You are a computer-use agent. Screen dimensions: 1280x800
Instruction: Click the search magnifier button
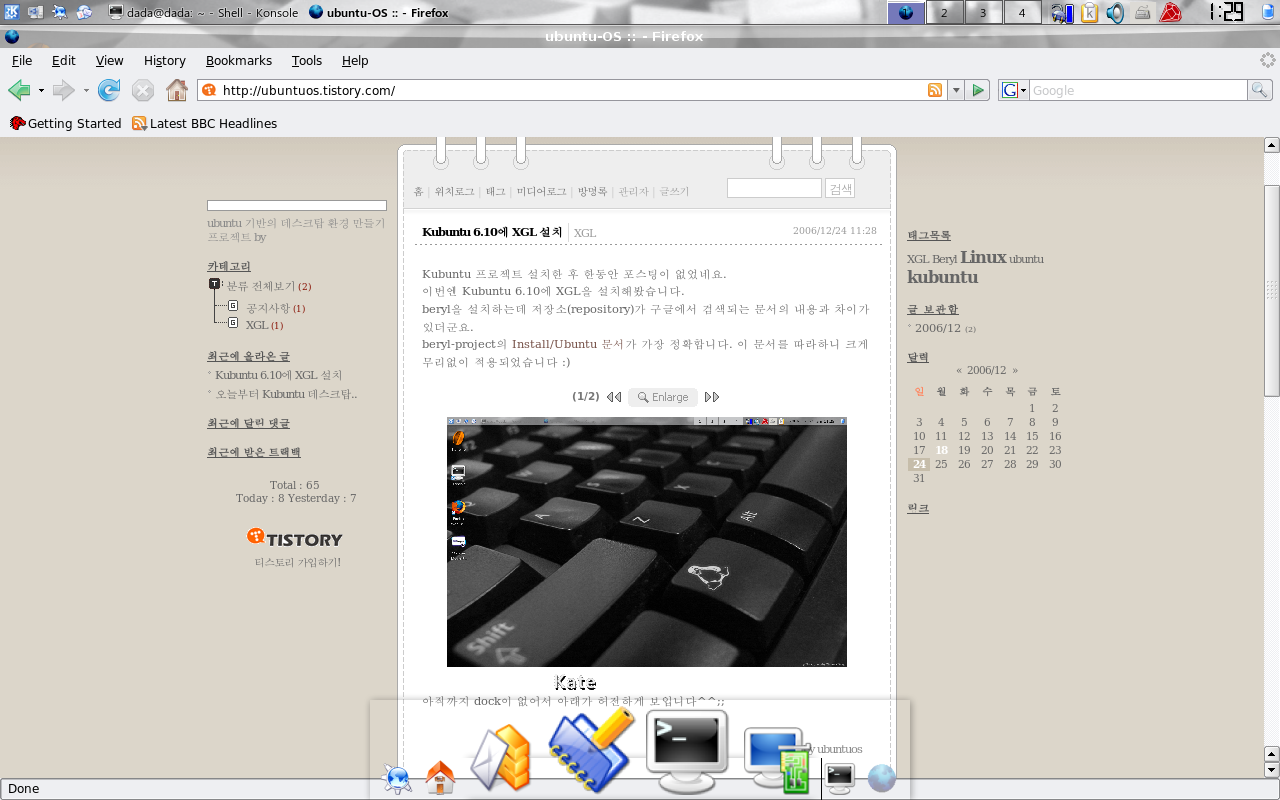coord(1260,90)
